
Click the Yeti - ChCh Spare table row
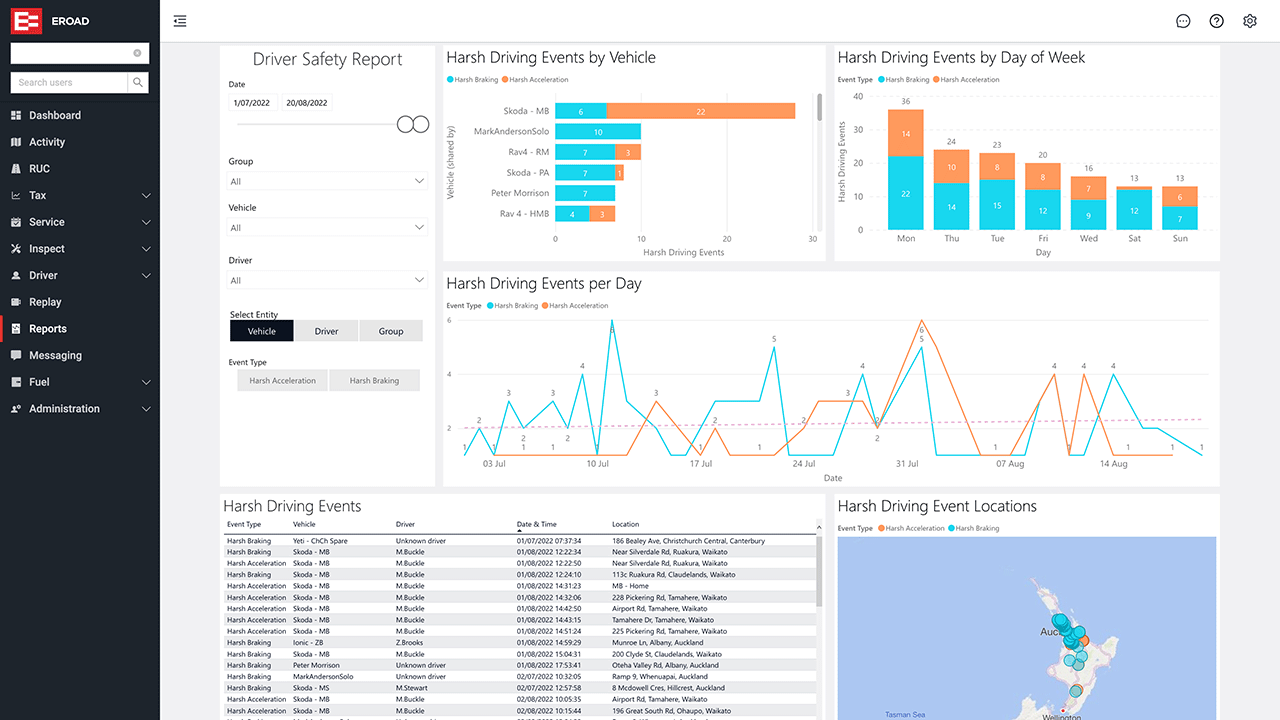[x=520, y=541]
